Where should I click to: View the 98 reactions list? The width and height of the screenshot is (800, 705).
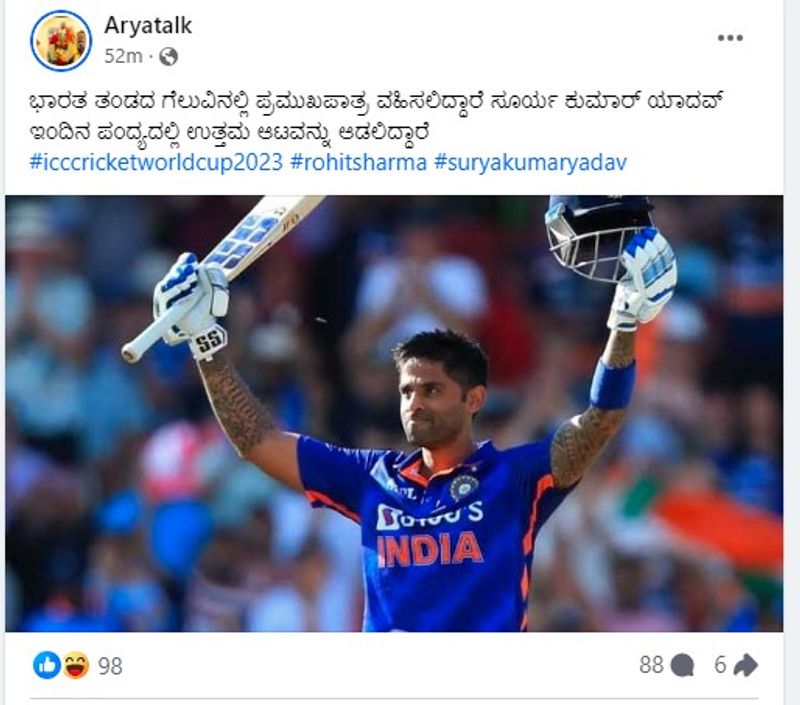[x=110, y=666]
